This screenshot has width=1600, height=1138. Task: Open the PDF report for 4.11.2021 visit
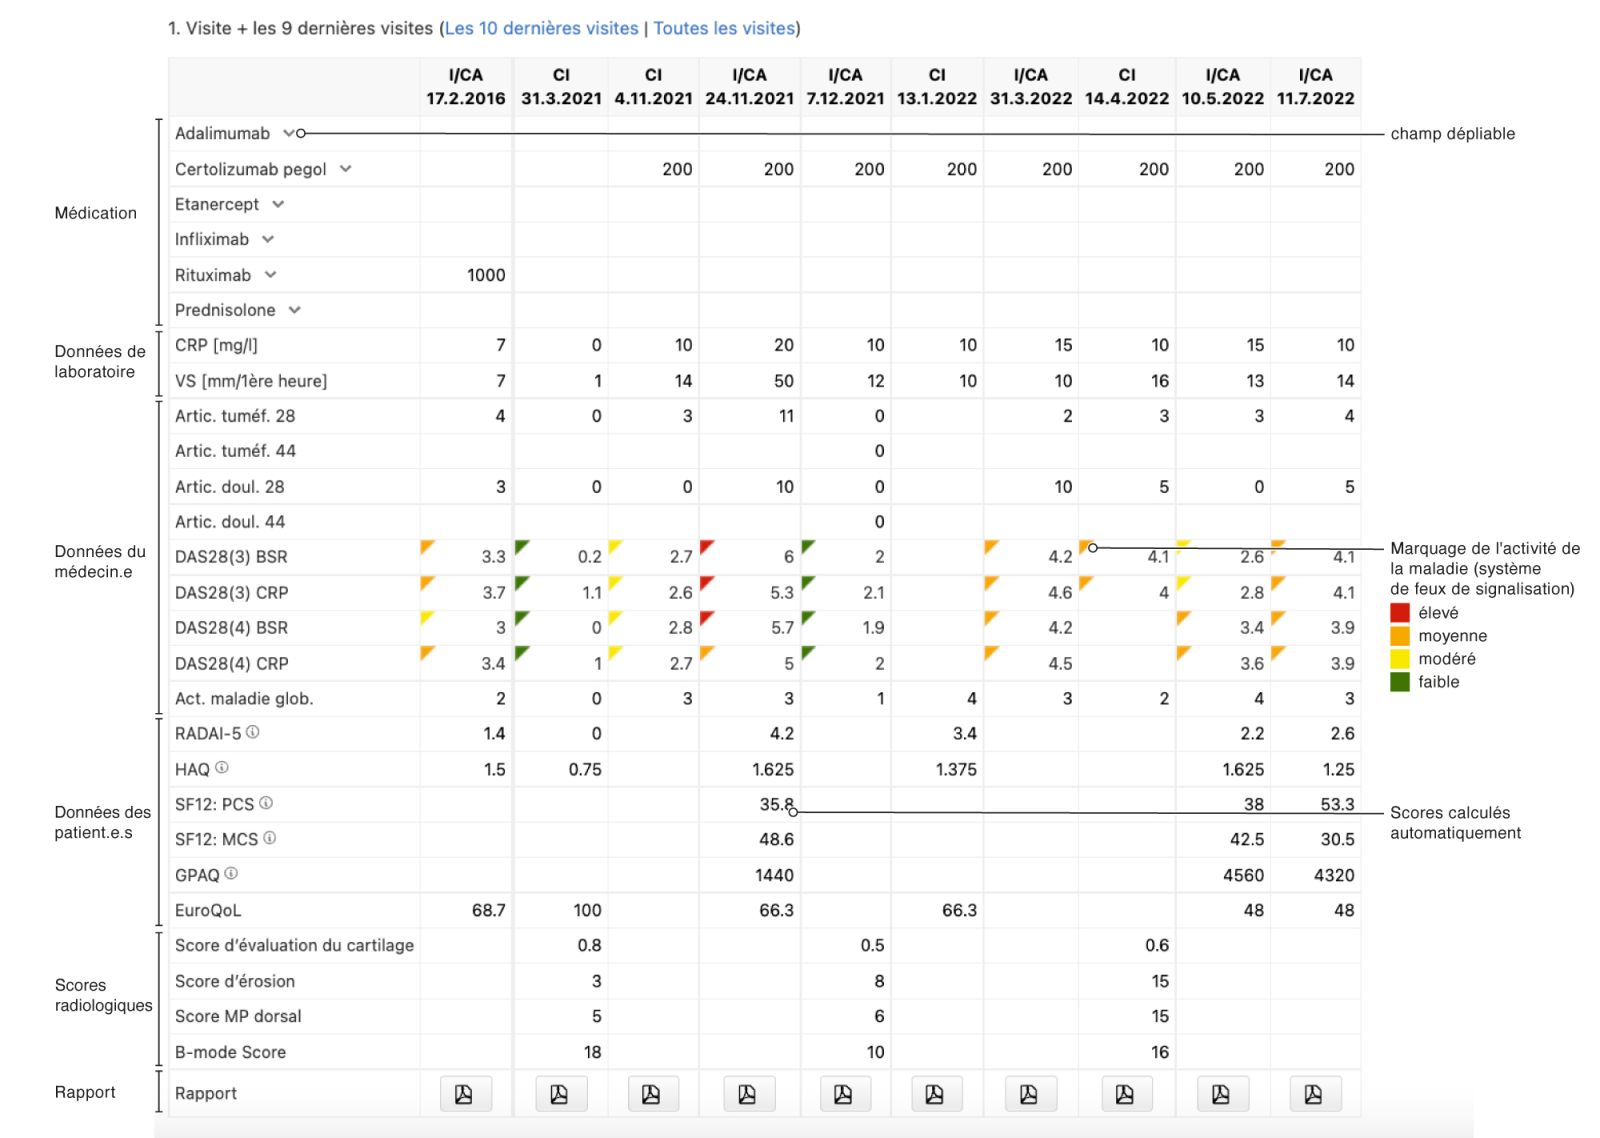652,1094
